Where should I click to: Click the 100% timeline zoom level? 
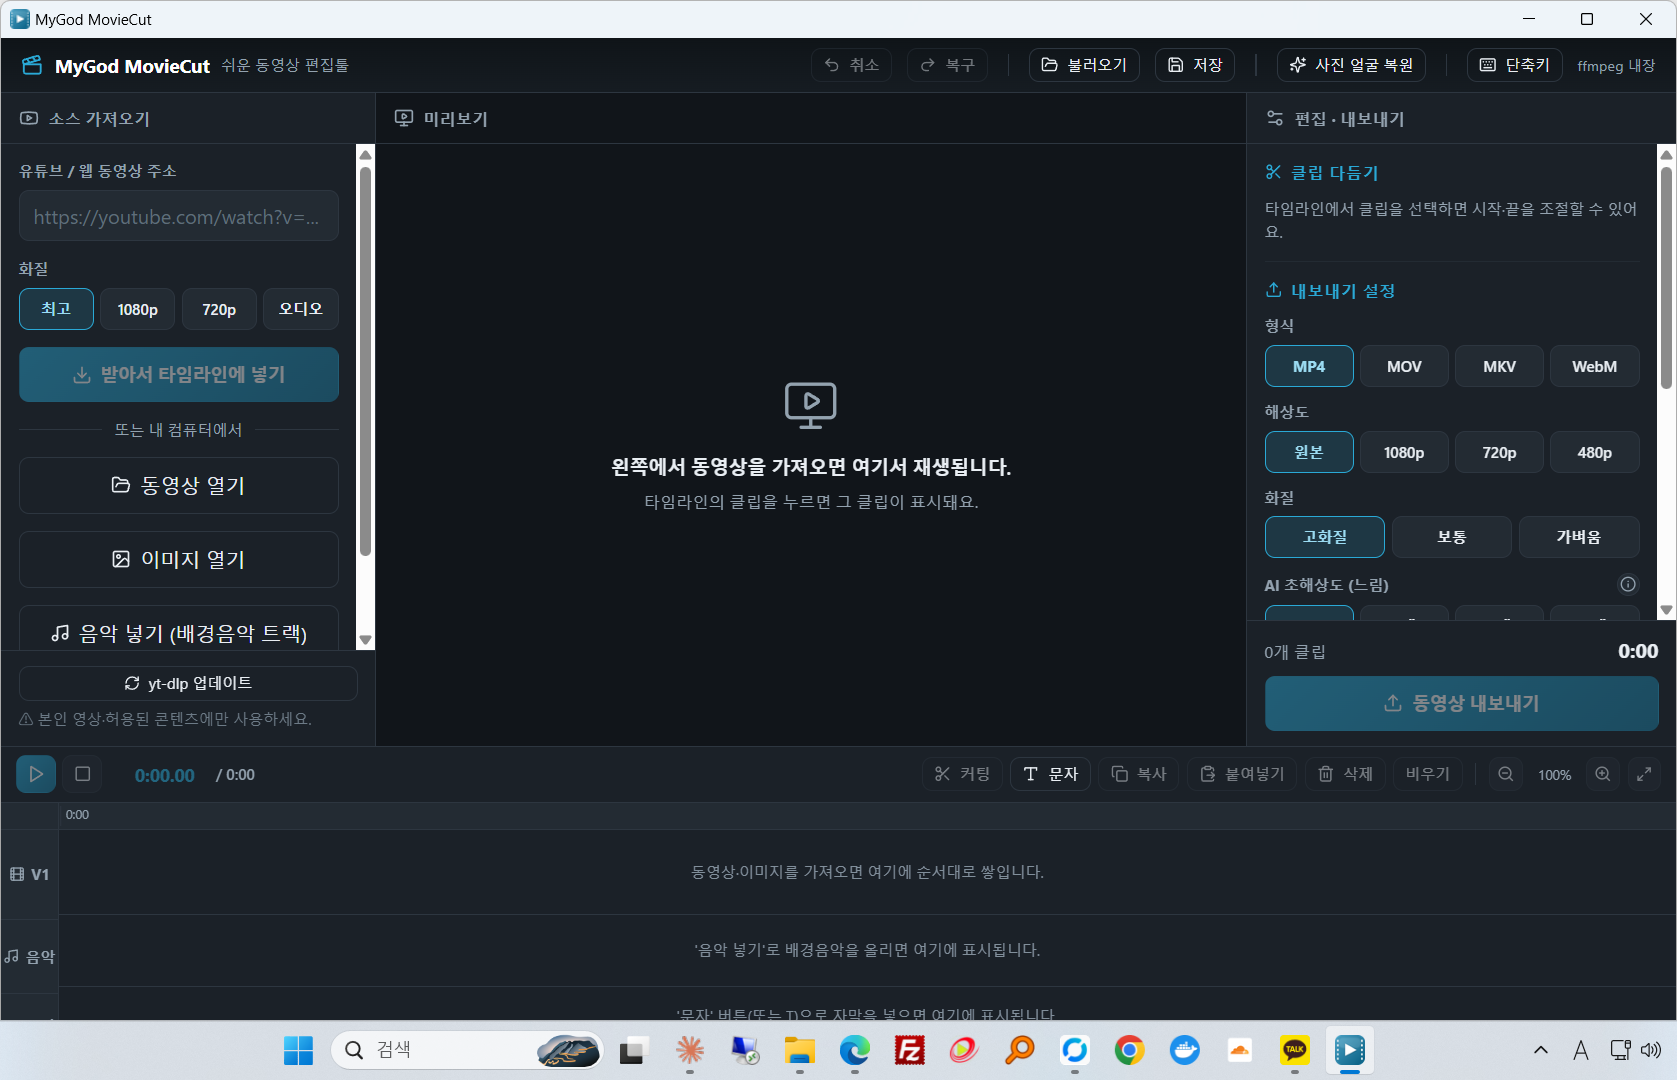click(x=1555, y=775)
